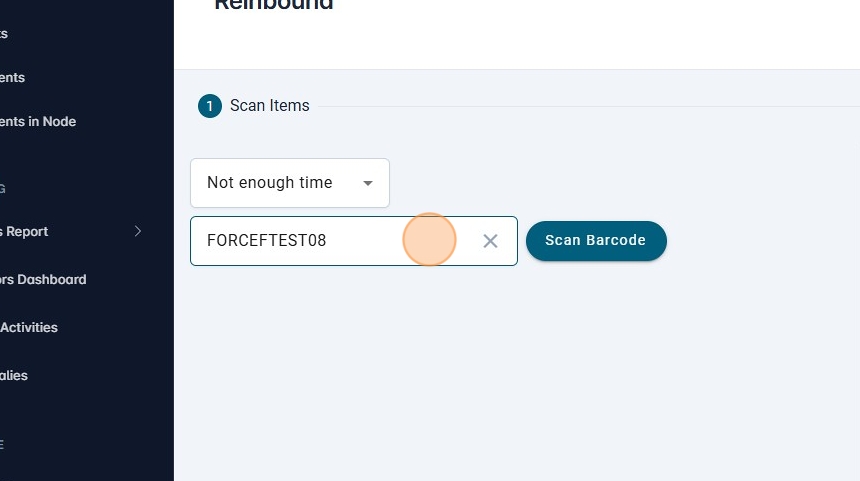Open the Activities sidebar entry
The image size is (860, 481).
(x=29, y=328)
